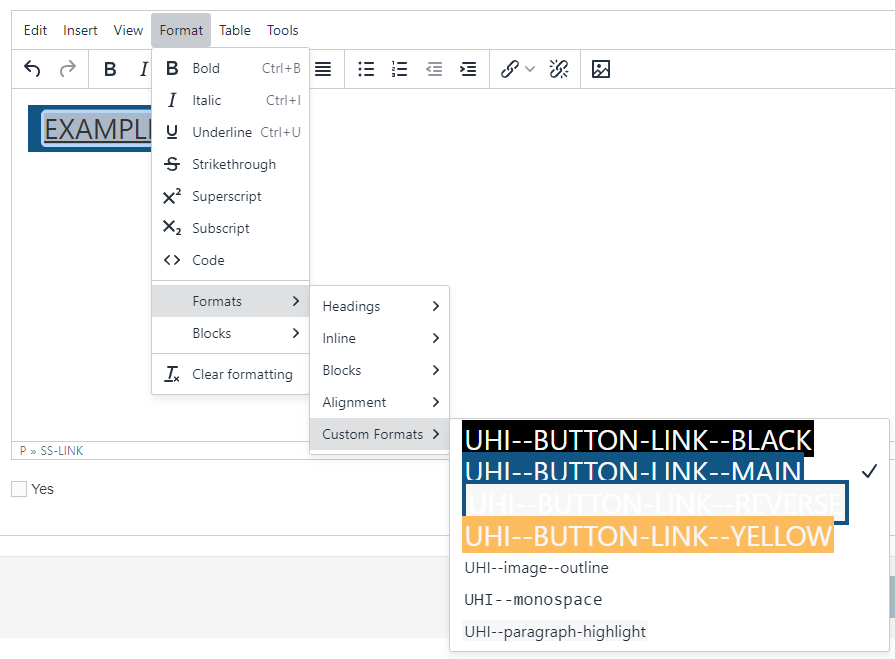Click the Redo arrow icon
The width and height of the screenshot is (895, 659).
tap(68, 69)
